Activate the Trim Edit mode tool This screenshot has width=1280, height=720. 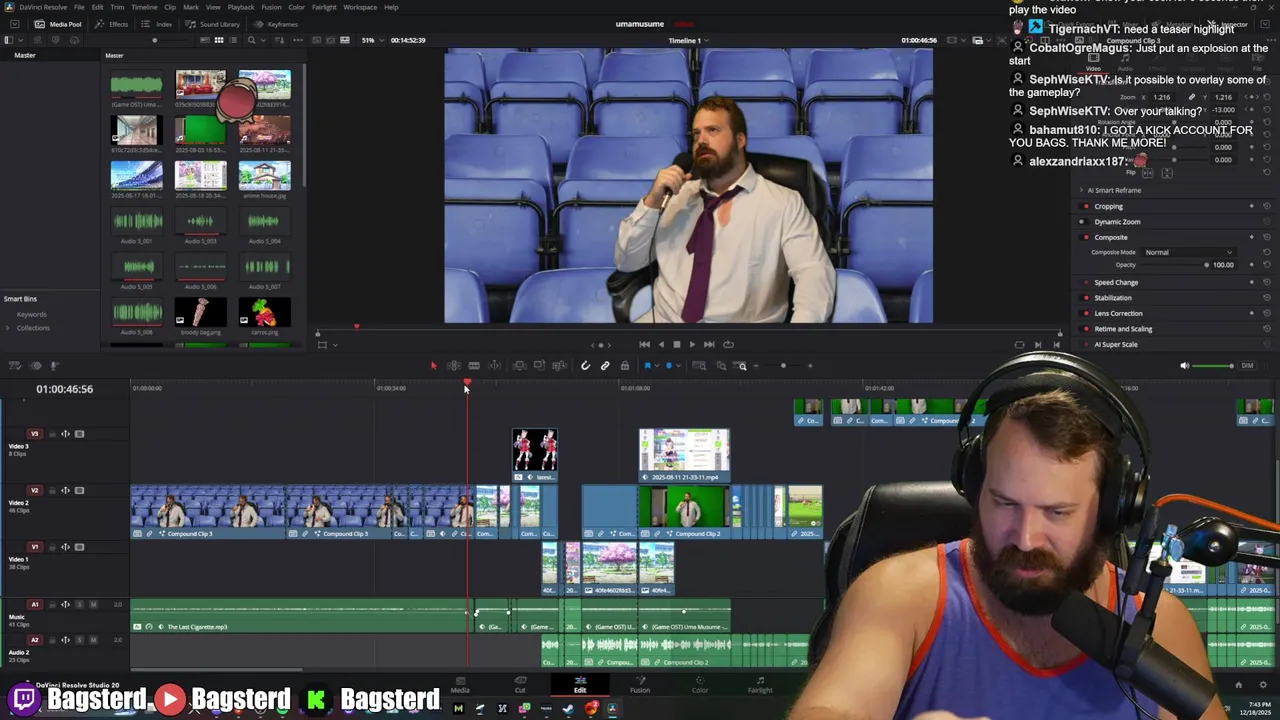coord(454,366)
